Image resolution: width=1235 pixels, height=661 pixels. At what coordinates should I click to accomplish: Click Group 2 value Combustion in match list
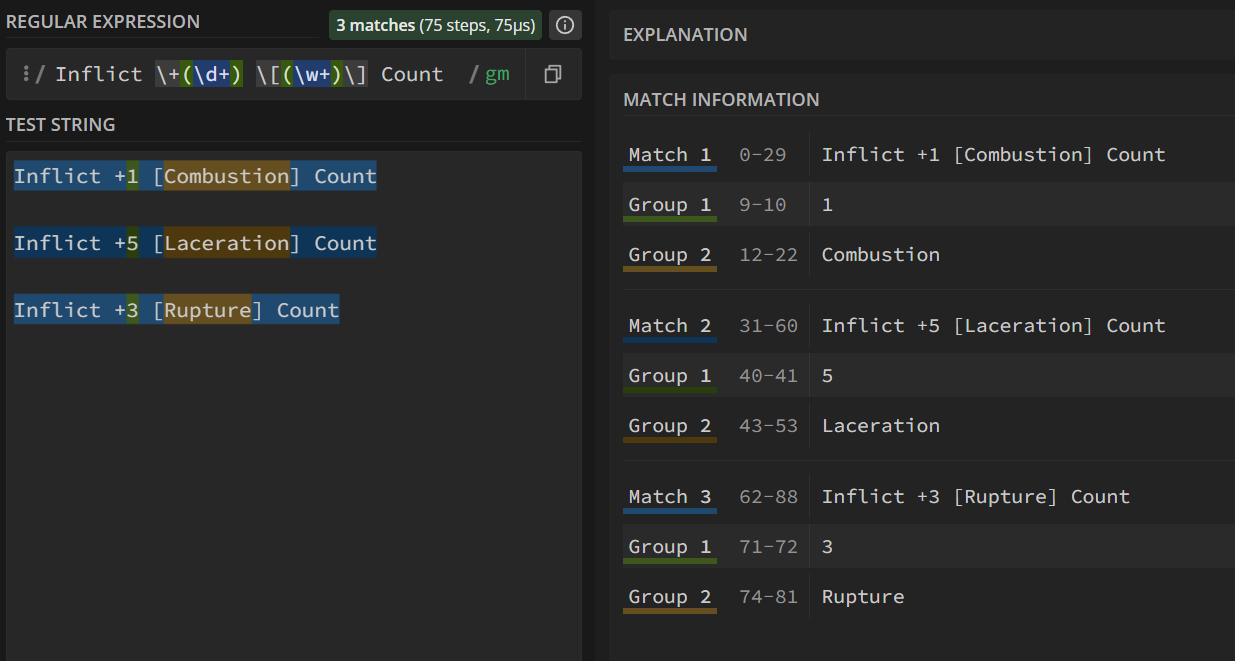(x=880, y=255)
